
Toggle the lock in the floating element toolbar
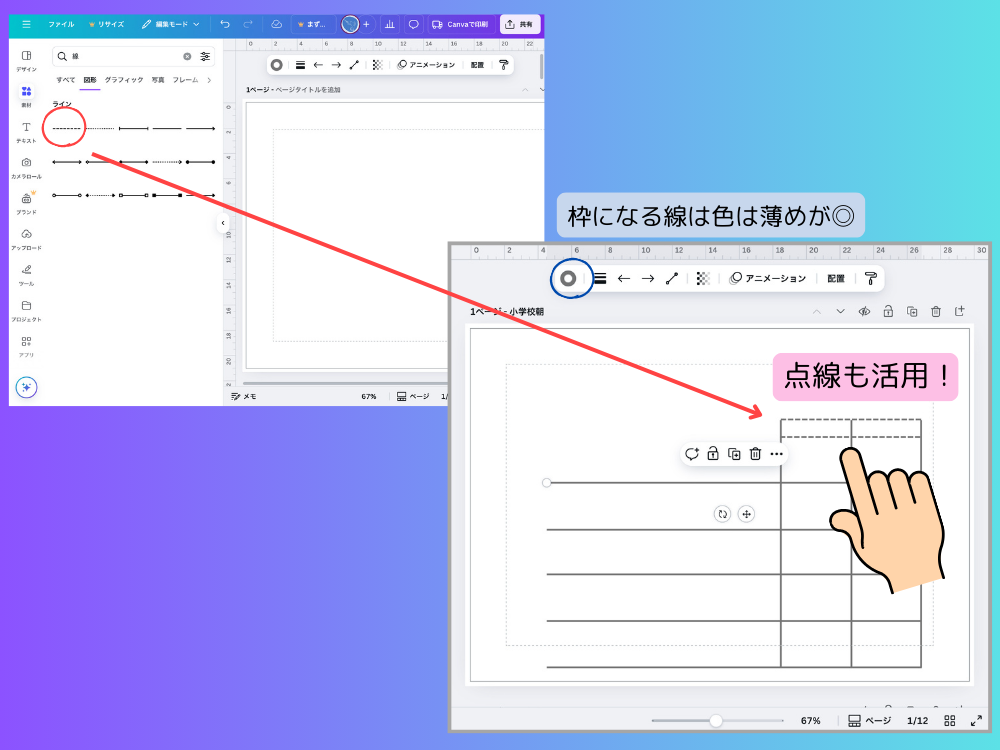[x=712, y=454]
